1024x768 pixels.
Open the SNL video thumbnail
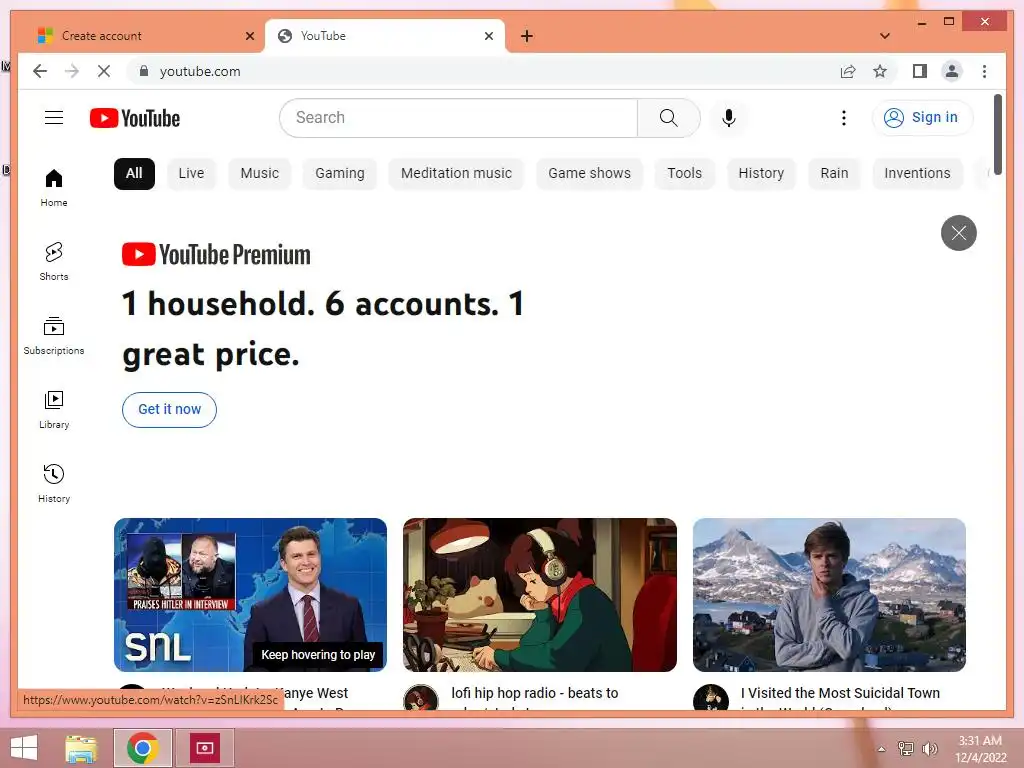click(x=250, y=594)
